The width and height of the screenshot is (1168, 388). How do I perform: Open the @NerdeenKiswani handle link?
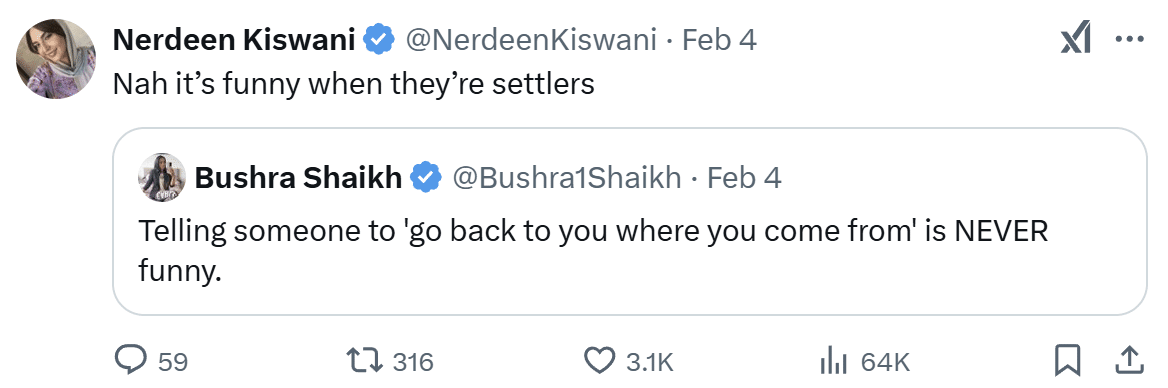point(530,39)
